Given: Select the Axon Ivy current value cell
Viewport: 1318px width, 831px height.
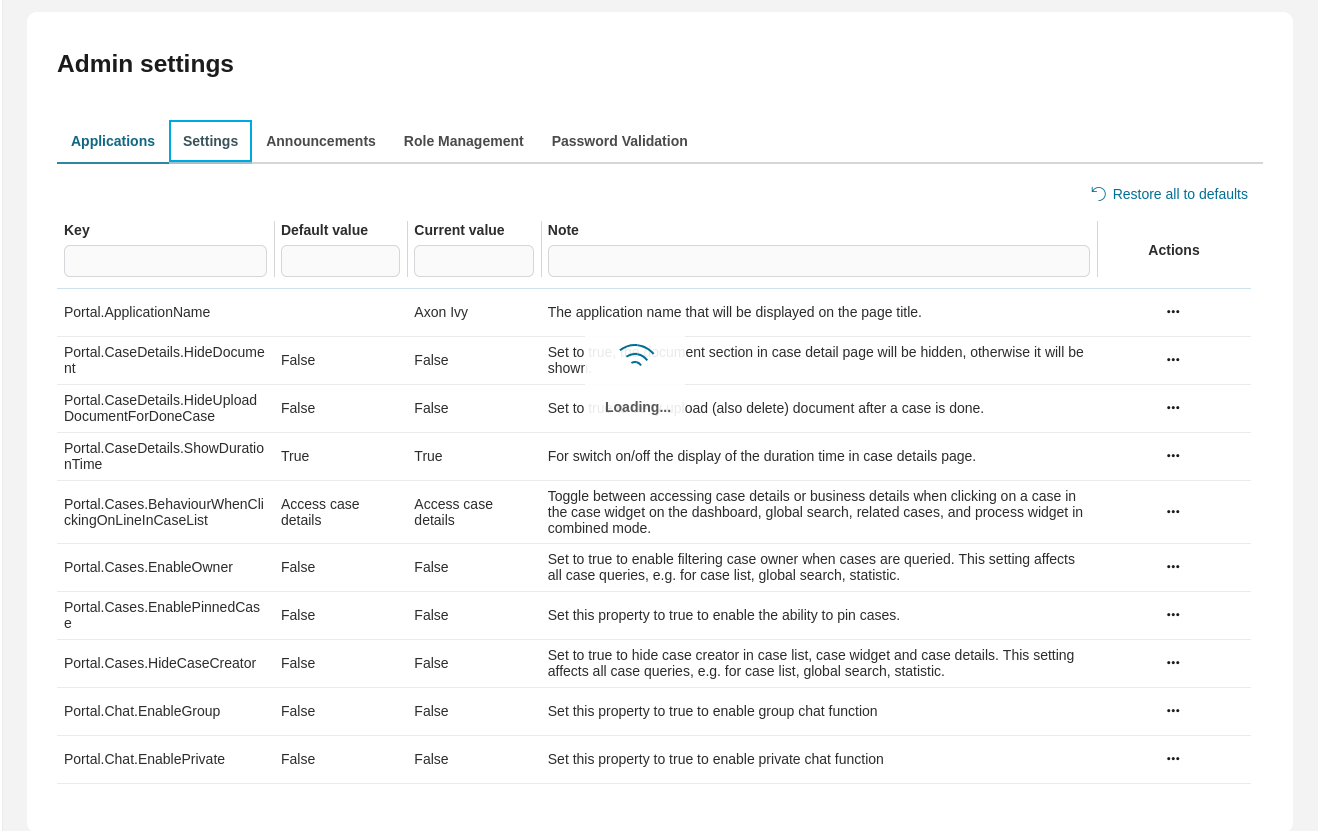Looking at the screenshot, I should (441, 312).
